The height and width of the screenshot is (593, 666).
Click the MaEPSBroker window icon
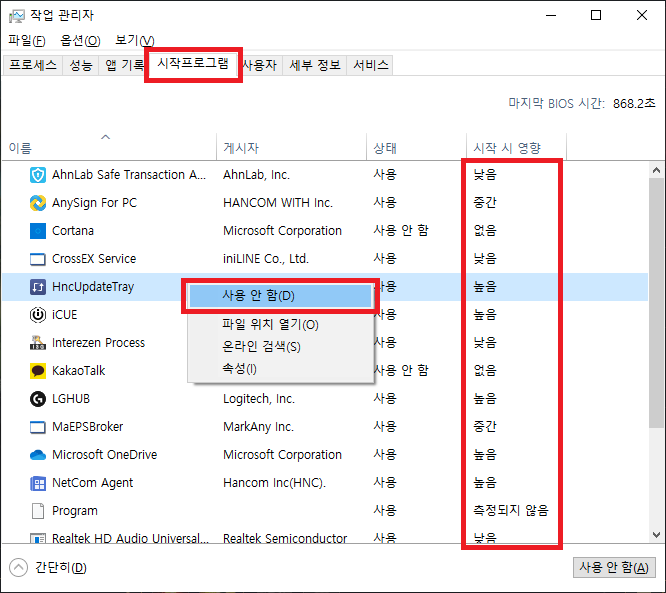coord(38,427)
